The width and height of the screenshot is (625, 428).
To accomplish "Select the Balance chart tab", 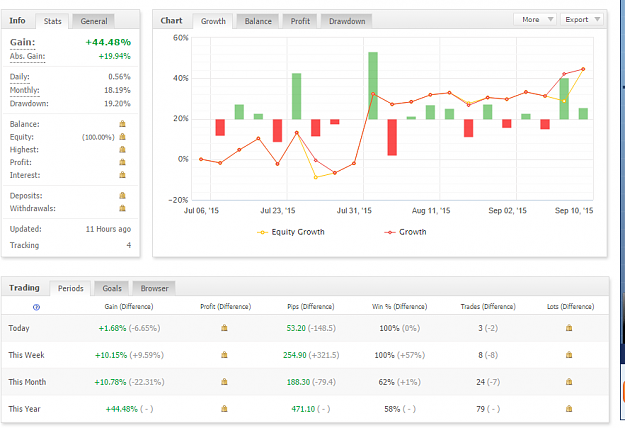I will [x=258, y=21].
